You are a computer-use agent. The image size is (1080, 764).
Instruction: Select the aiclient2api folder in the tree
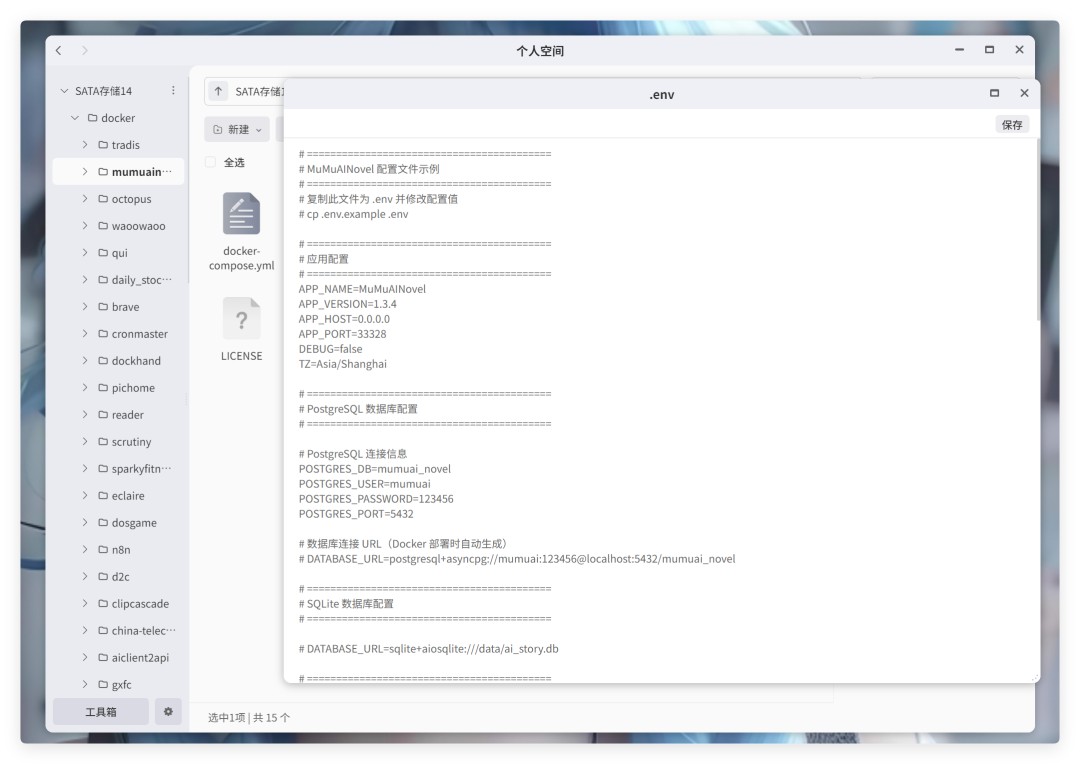(118, 657)
